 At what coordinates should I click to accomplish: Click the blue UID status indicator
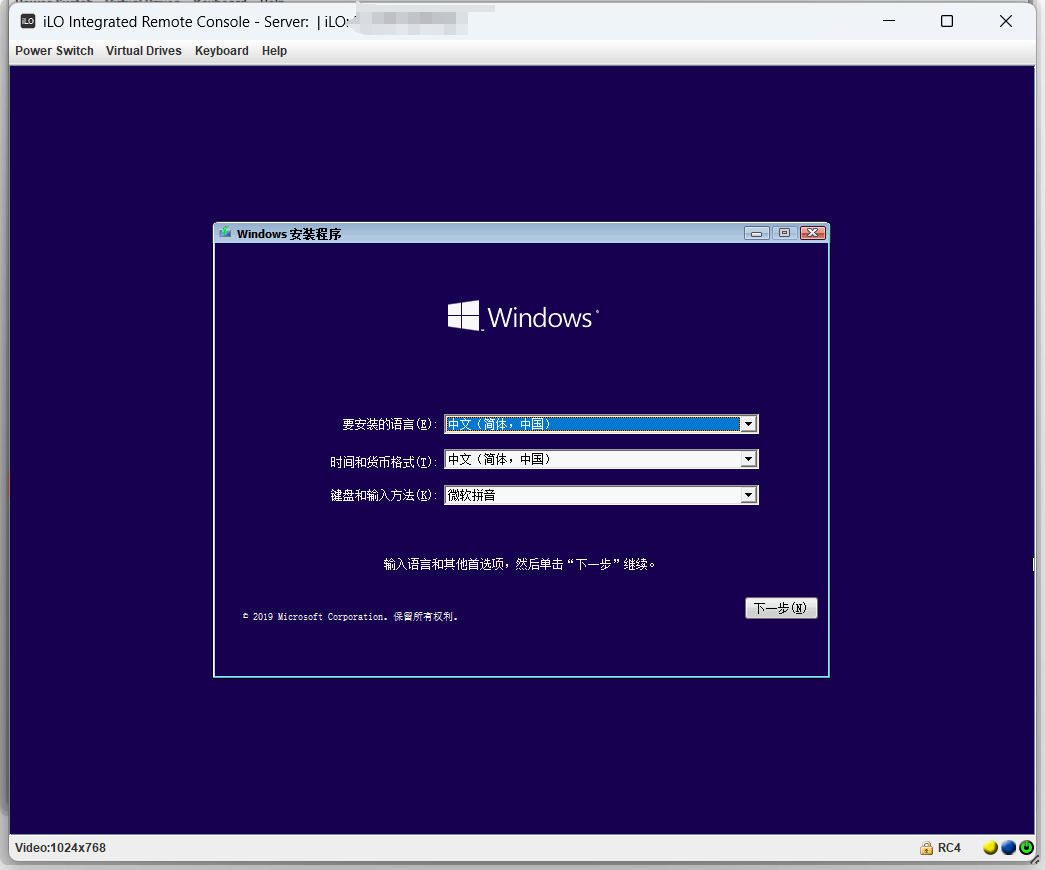(x=1008, y=848)
